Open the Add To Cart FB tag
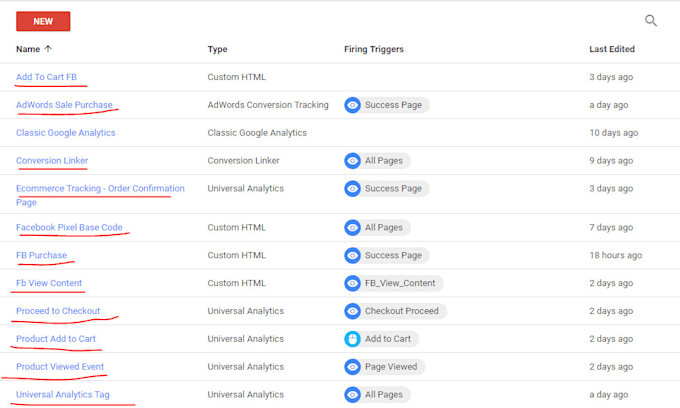Screen dimensions: 680x408 (x=45, y=77)
